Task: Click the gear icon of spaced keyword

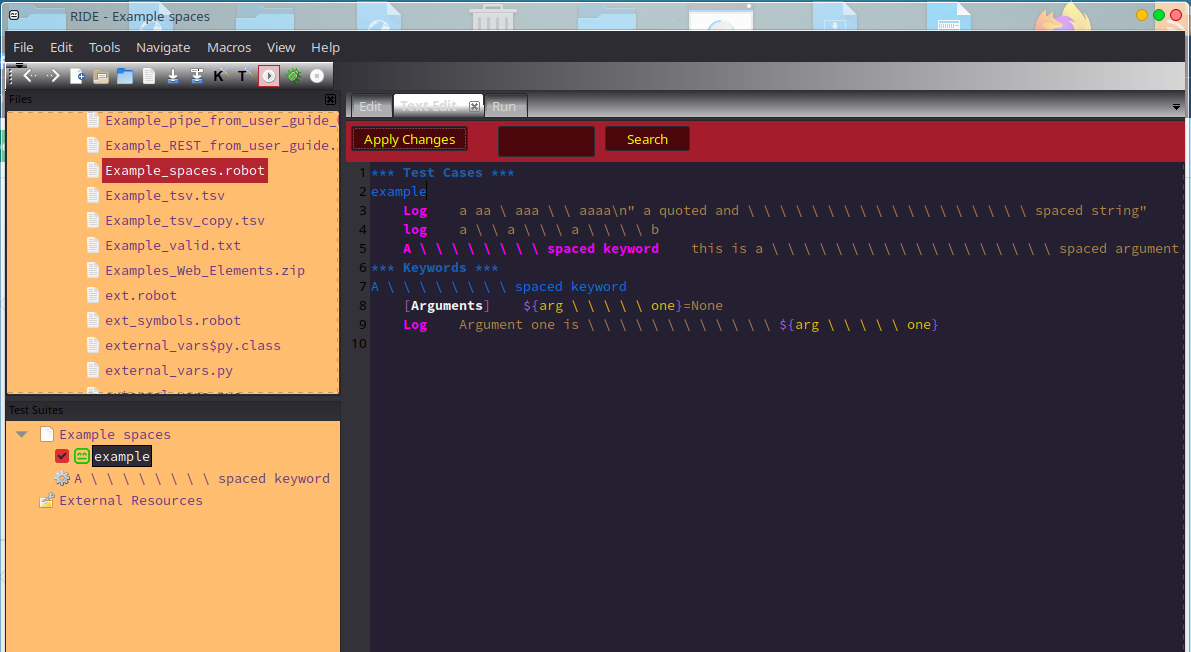Action: pyautogui.click(x=62, y=479)
